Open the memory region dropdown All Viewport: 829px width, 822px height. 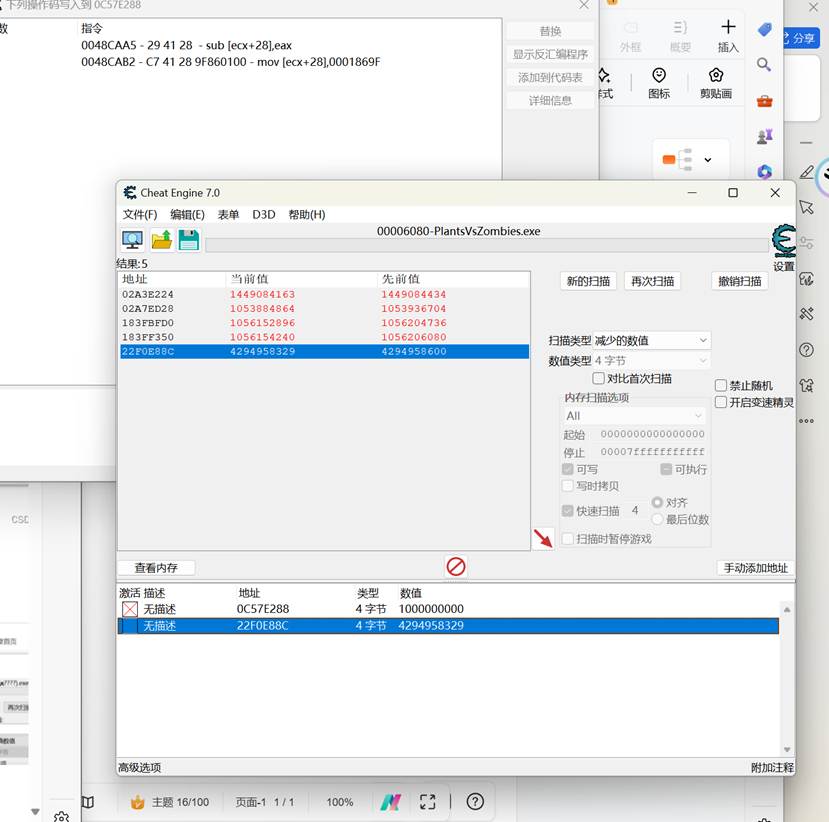tap(634, 416)
